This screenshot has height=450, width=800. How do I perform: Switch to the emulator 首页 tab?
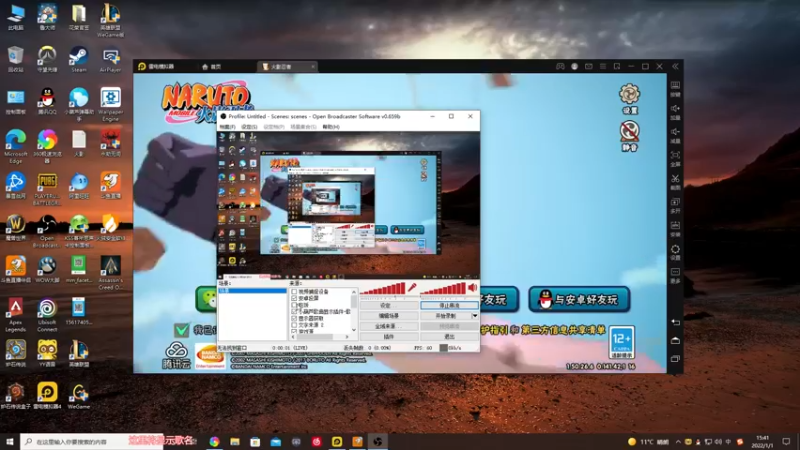(x=212, y=66)
